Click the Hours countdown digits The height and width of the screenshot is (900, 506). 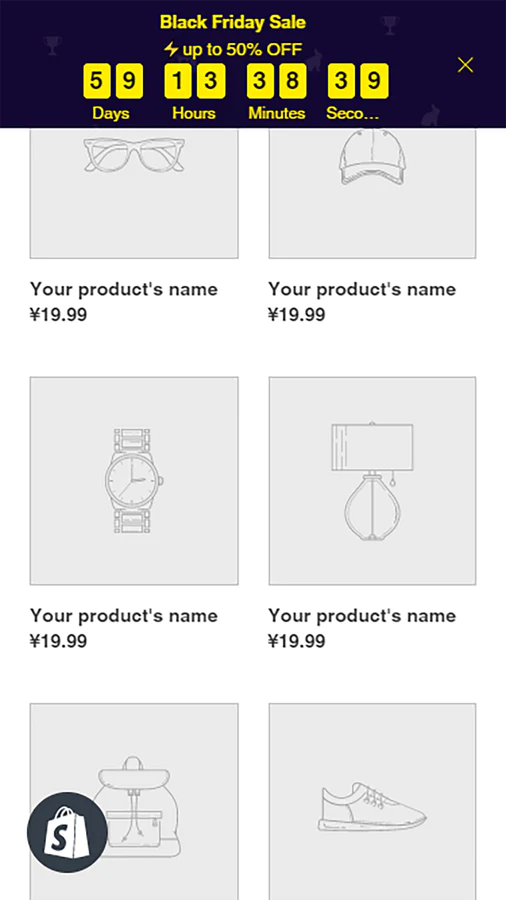[x=194, y=81]
